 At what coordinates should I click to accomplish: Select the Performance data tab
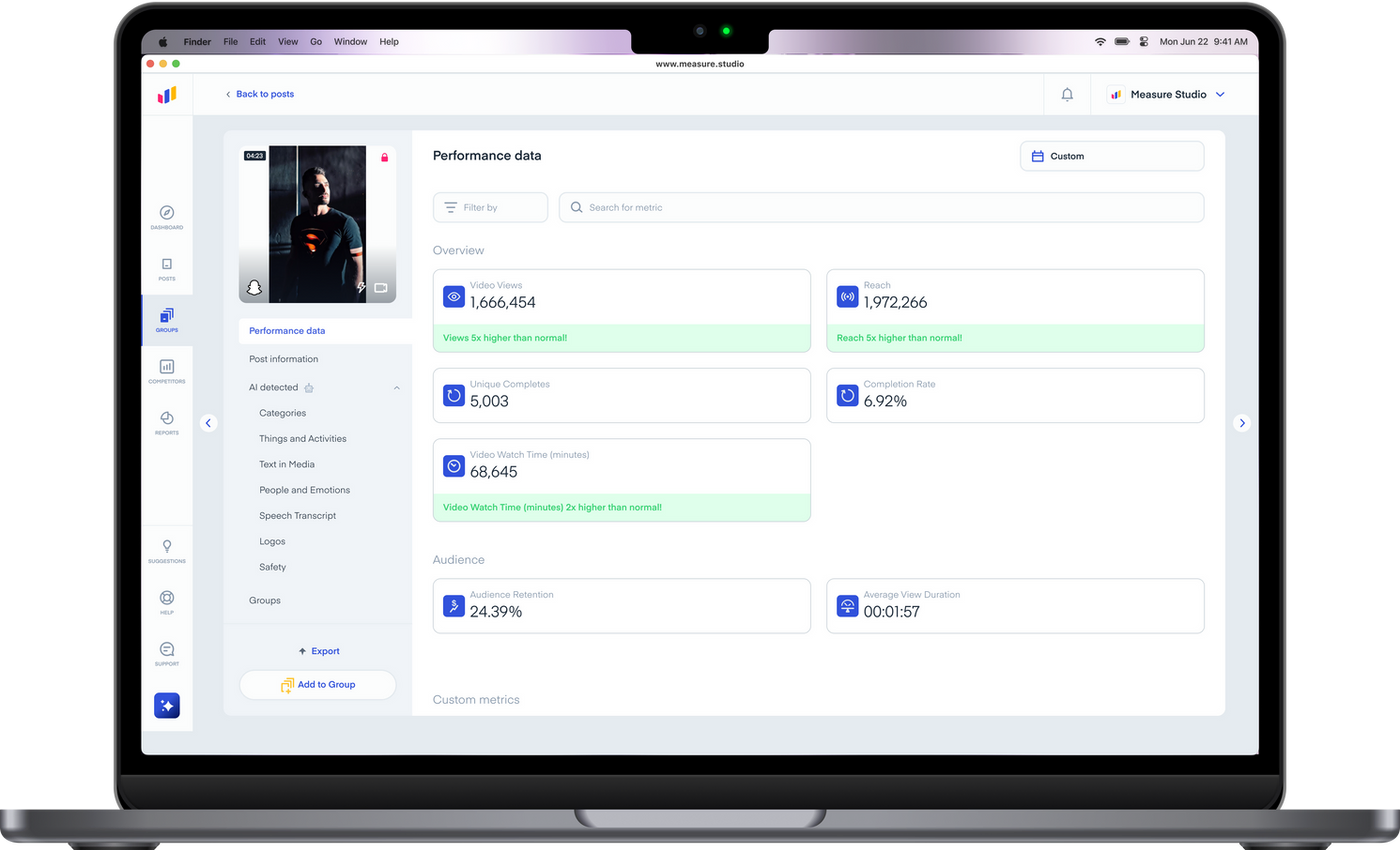pos(325,331)
